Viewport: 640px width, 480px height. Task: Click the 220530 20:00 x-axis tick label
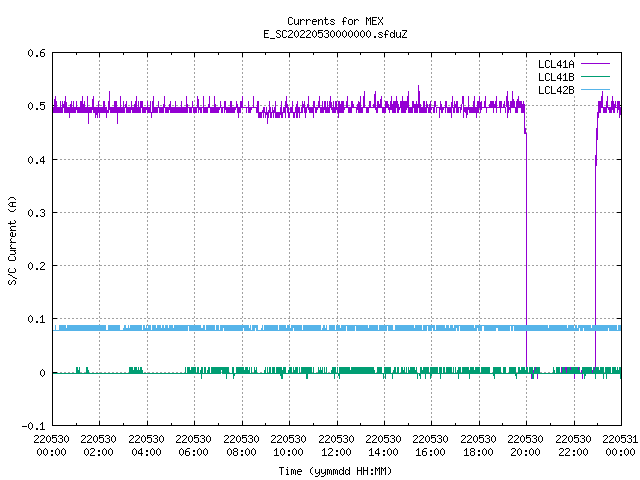[x=525, y=446]
